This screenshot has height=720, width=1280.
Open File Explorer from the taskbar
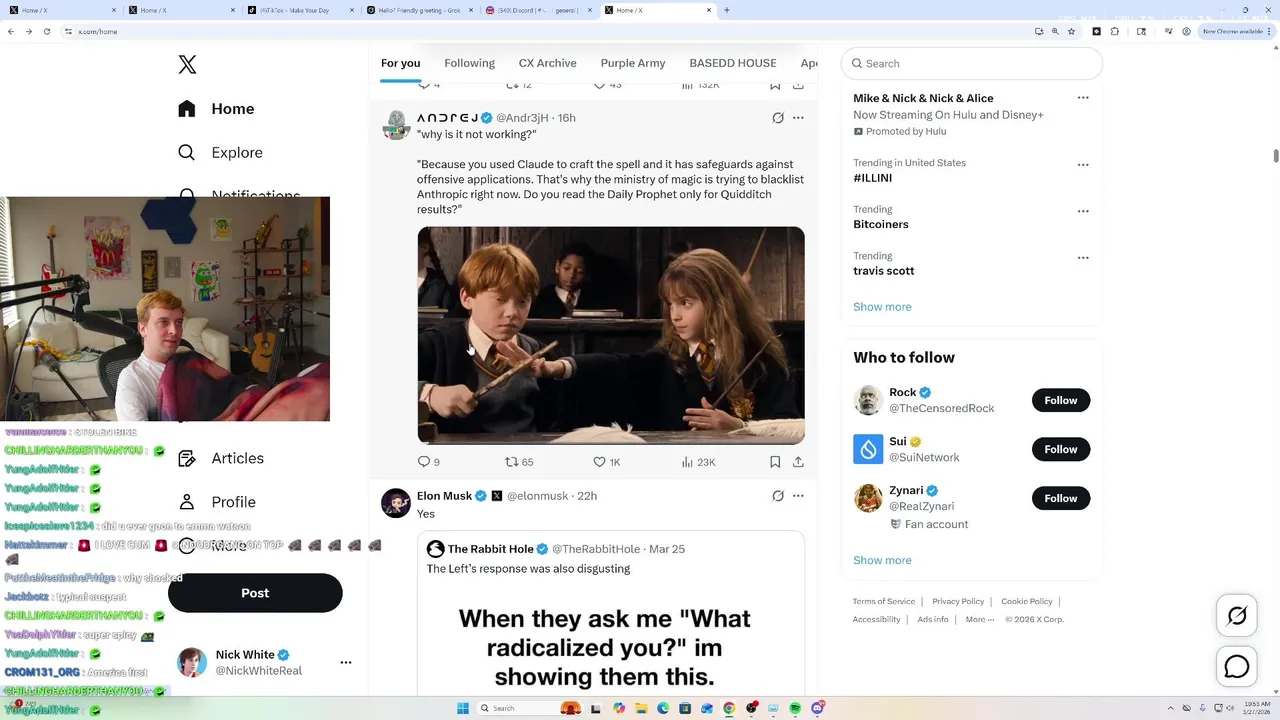(x=641, y=708)
